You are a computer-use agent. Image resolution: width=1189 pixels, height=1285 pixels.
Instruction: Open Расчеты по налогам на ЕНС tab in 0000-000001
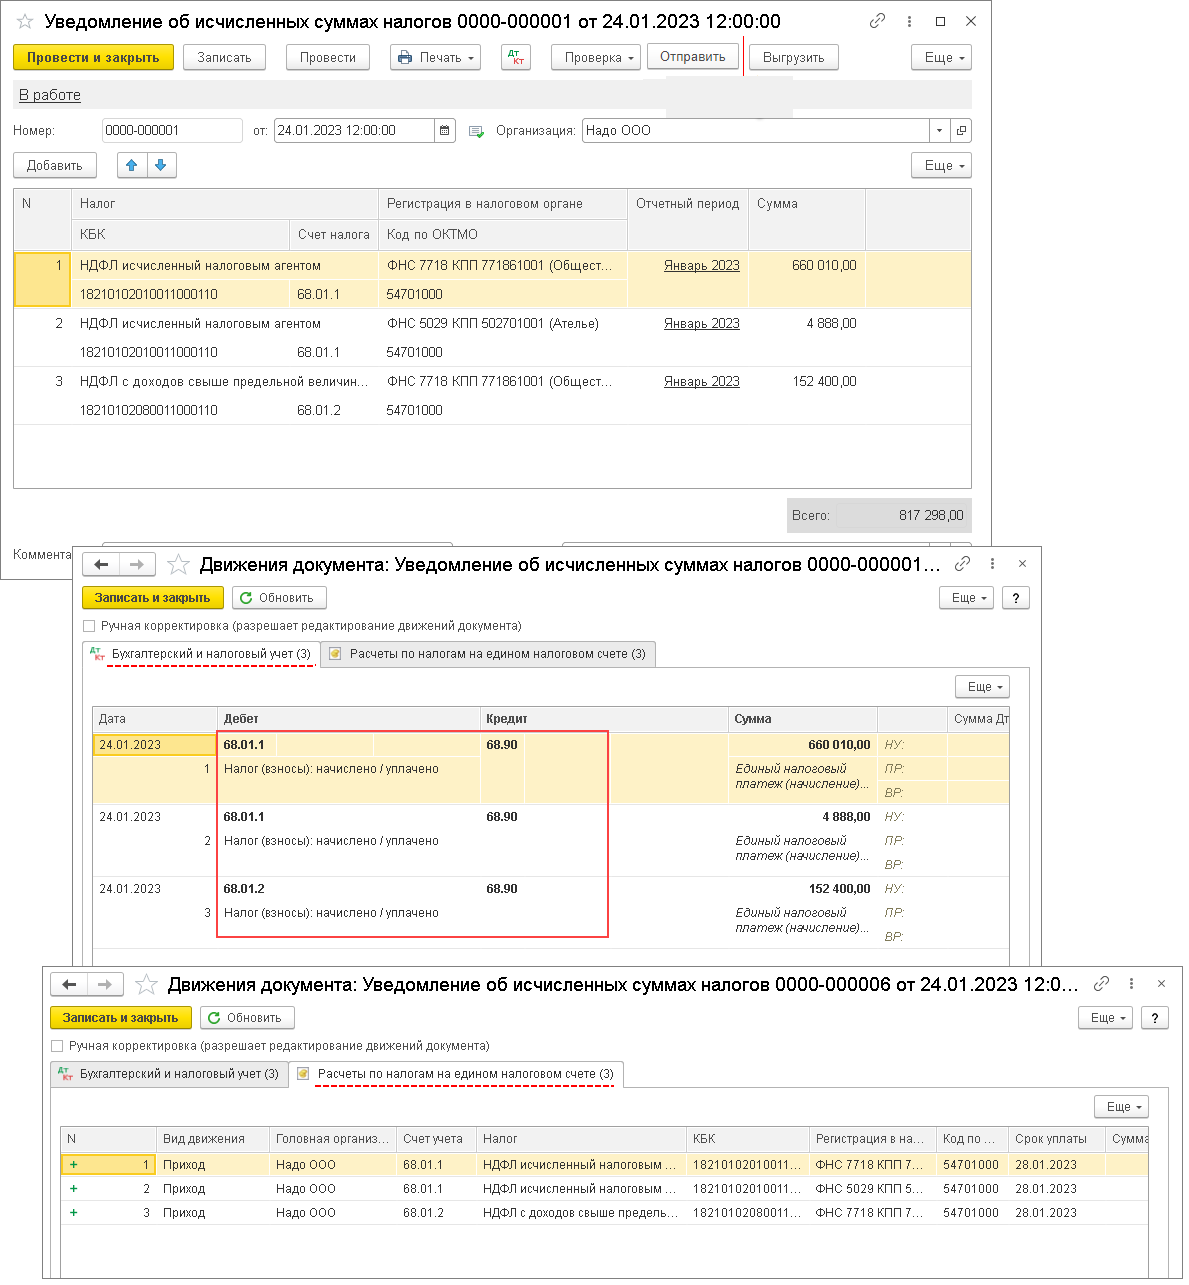(x=488, y=654)
